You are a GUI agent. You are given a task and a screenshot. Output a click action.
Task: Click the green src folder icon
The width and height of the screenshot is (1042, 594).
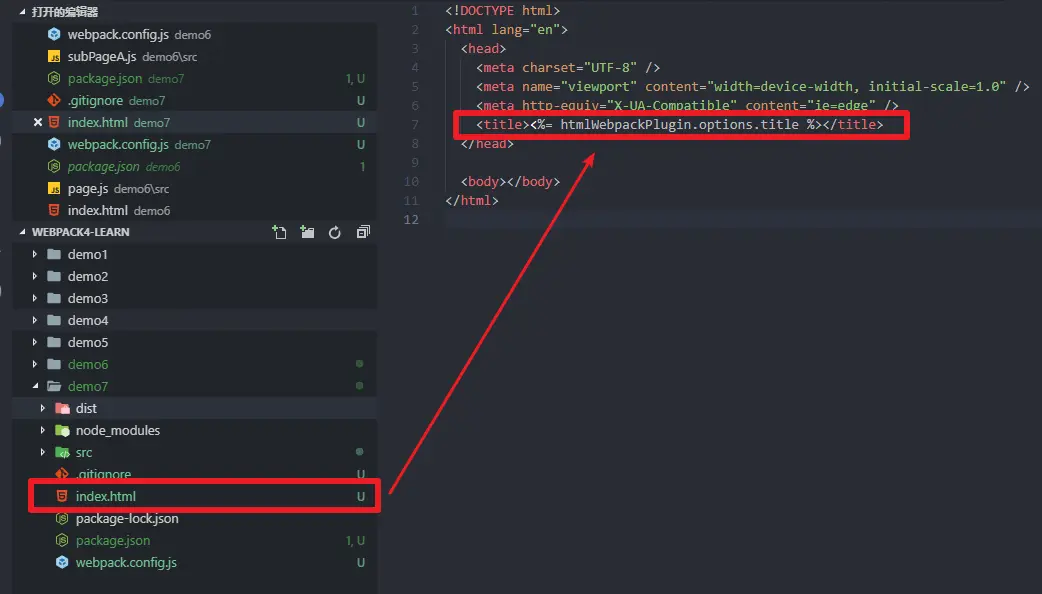pyautogui.click(x=62, y=452)
